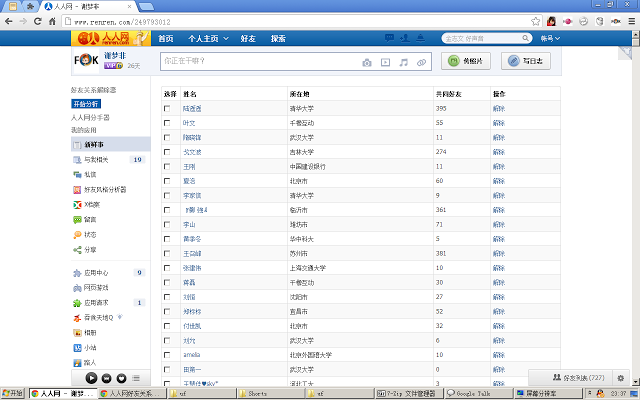Click the search magnifier in the header
The width and height of the screenshot is (640, 400).
click(x=525, y=38)
